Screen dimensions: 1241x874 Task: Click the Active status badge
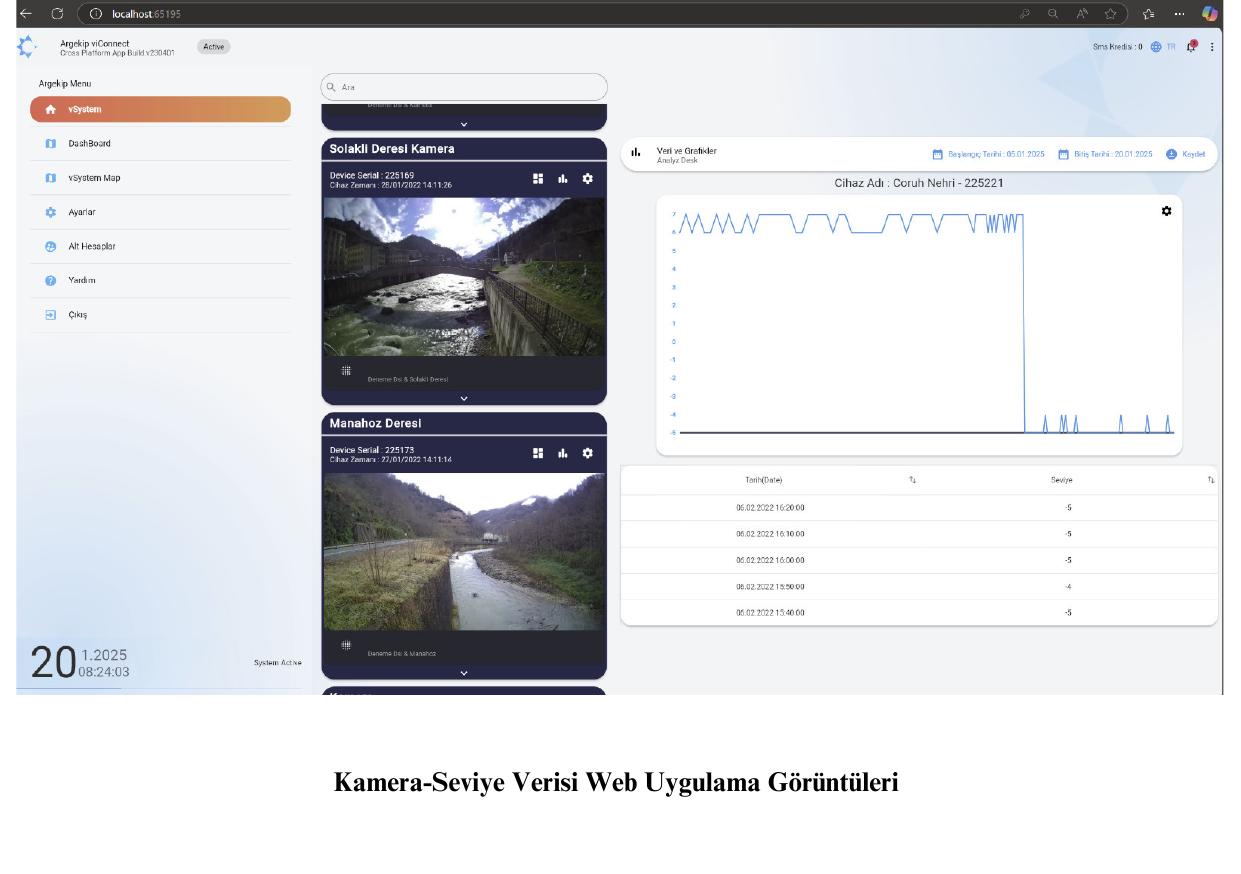coord(214,46)
